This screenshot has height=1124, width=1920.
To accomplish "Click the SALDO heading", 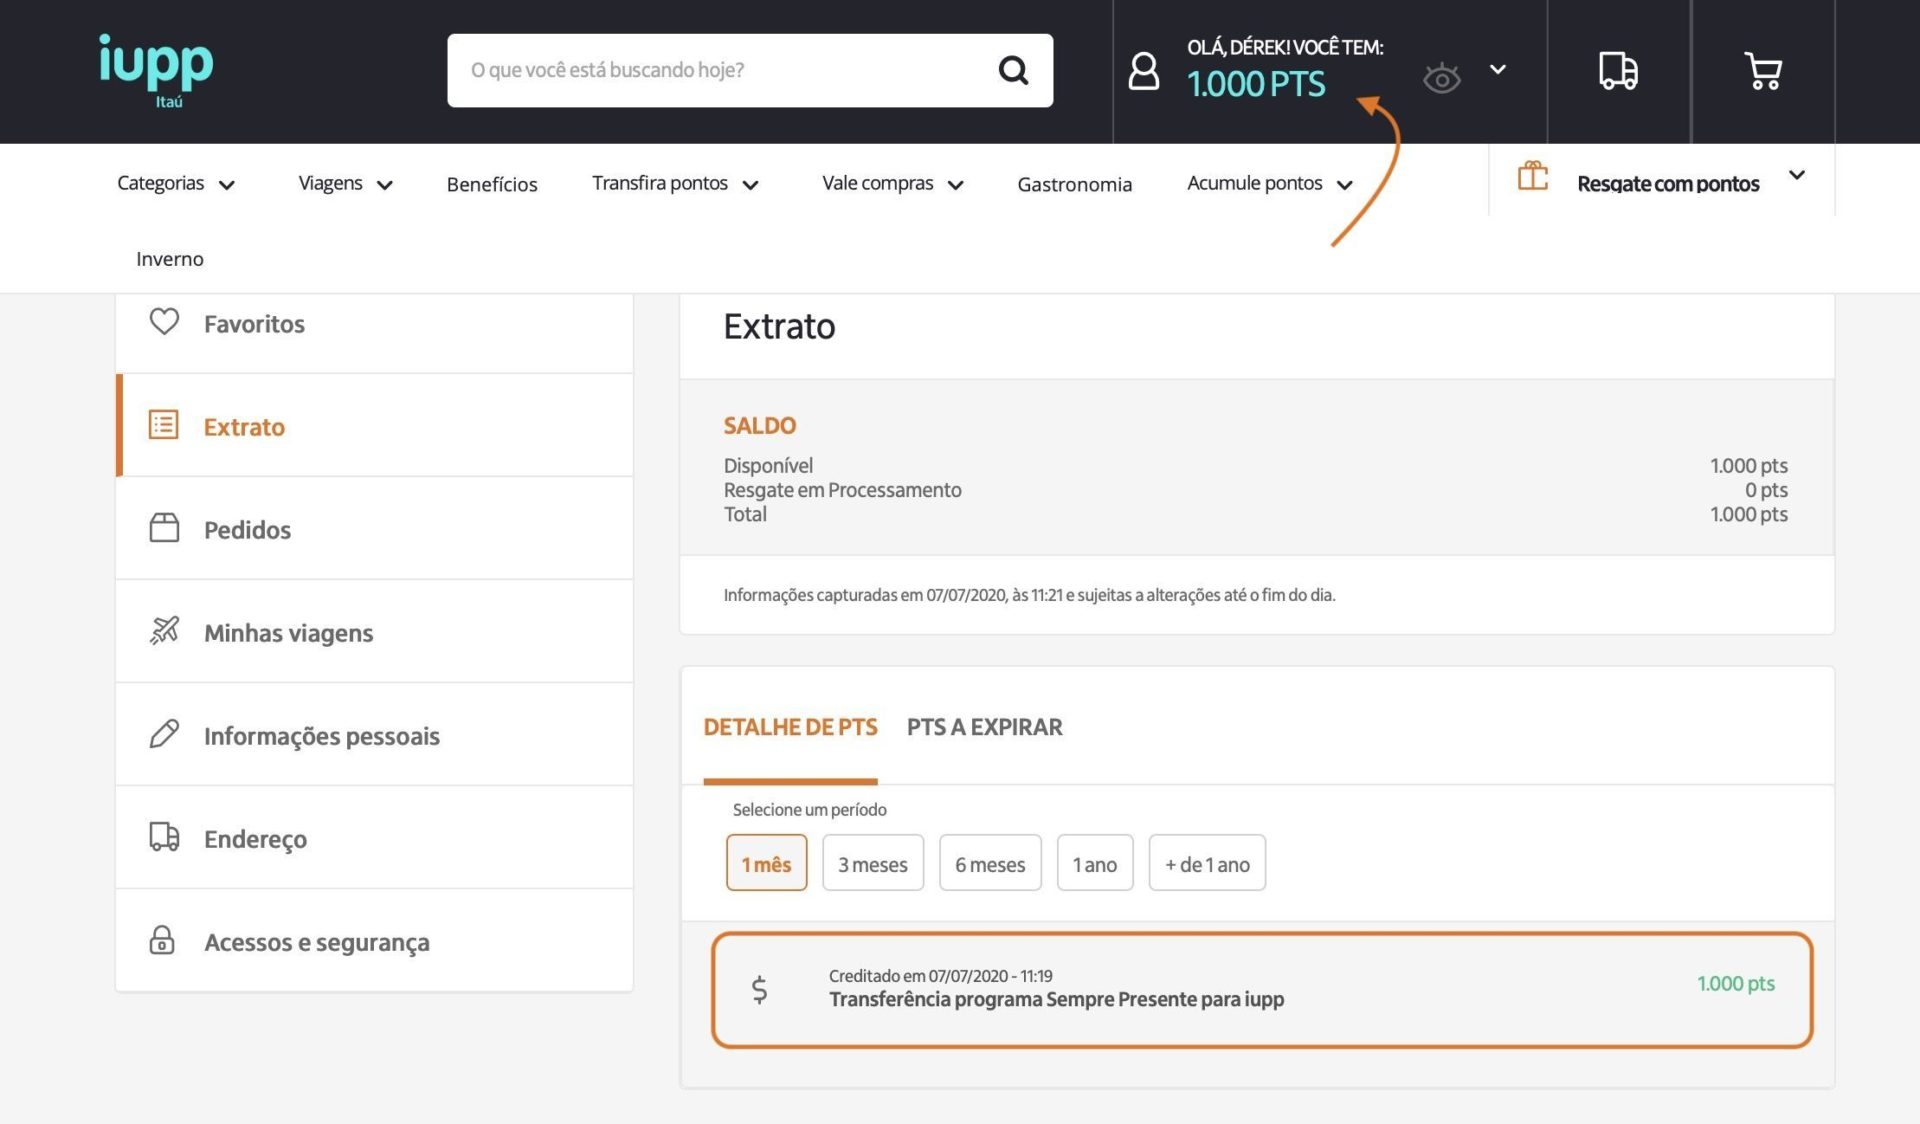I will tap(759, 425).
